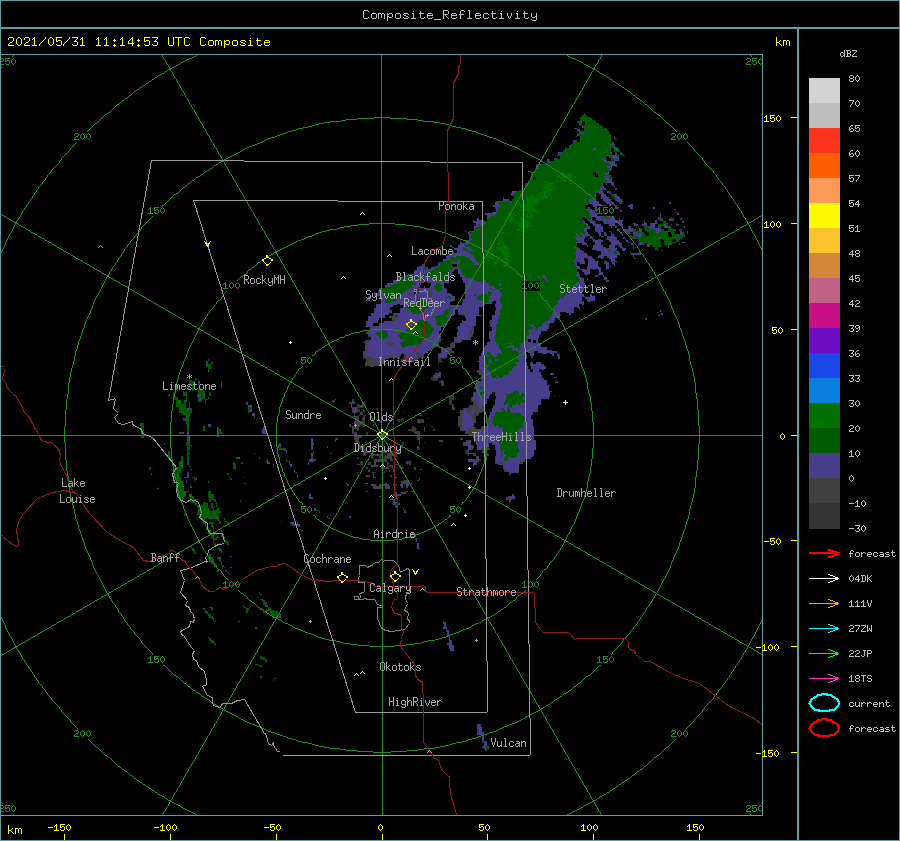Click the ThreeHills town label
Viewport: 900px width, 841px height.
pos(502,437)
